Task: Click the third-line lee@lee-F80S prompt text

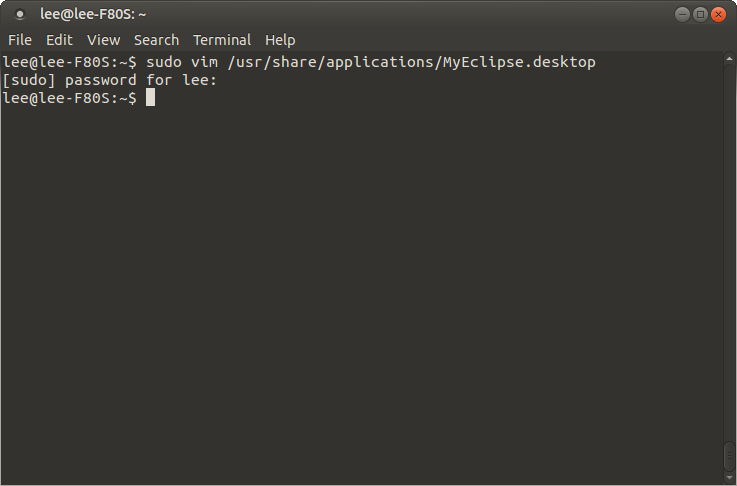Action: 70,98
